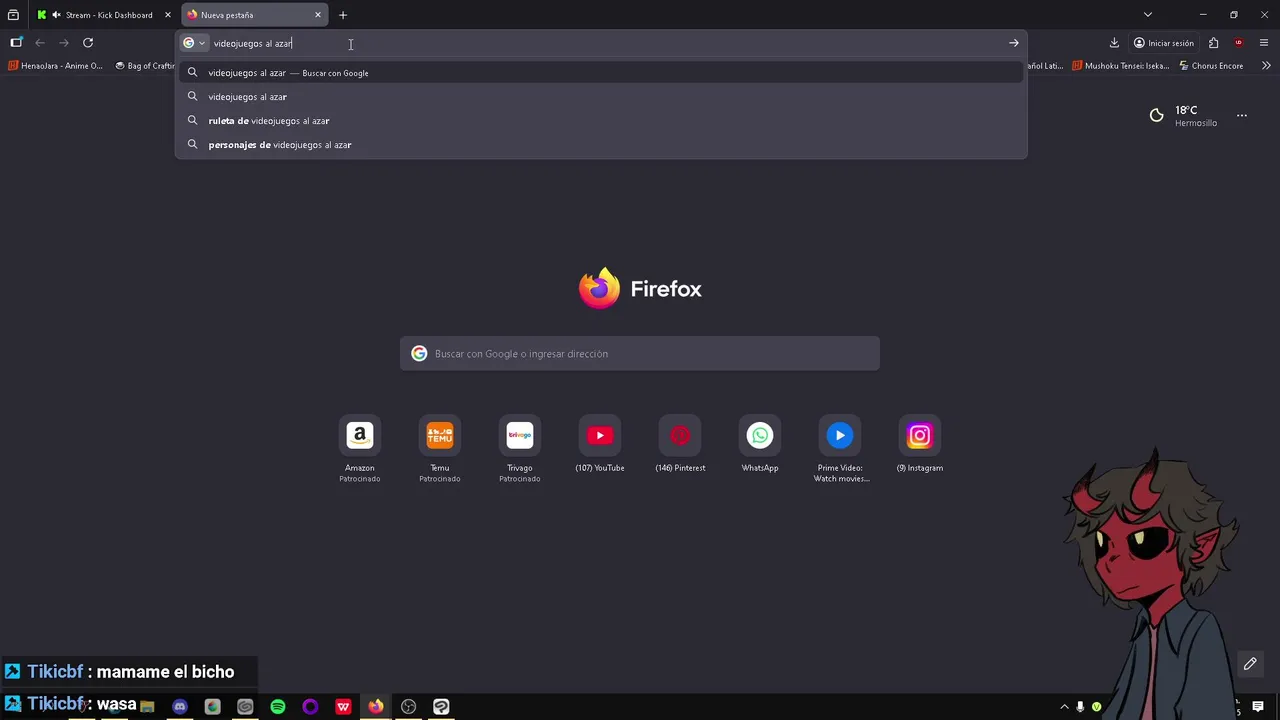Expand the system tray hidden icons arrow
Screen dimensions: 1280x720
coord(1064,707)
